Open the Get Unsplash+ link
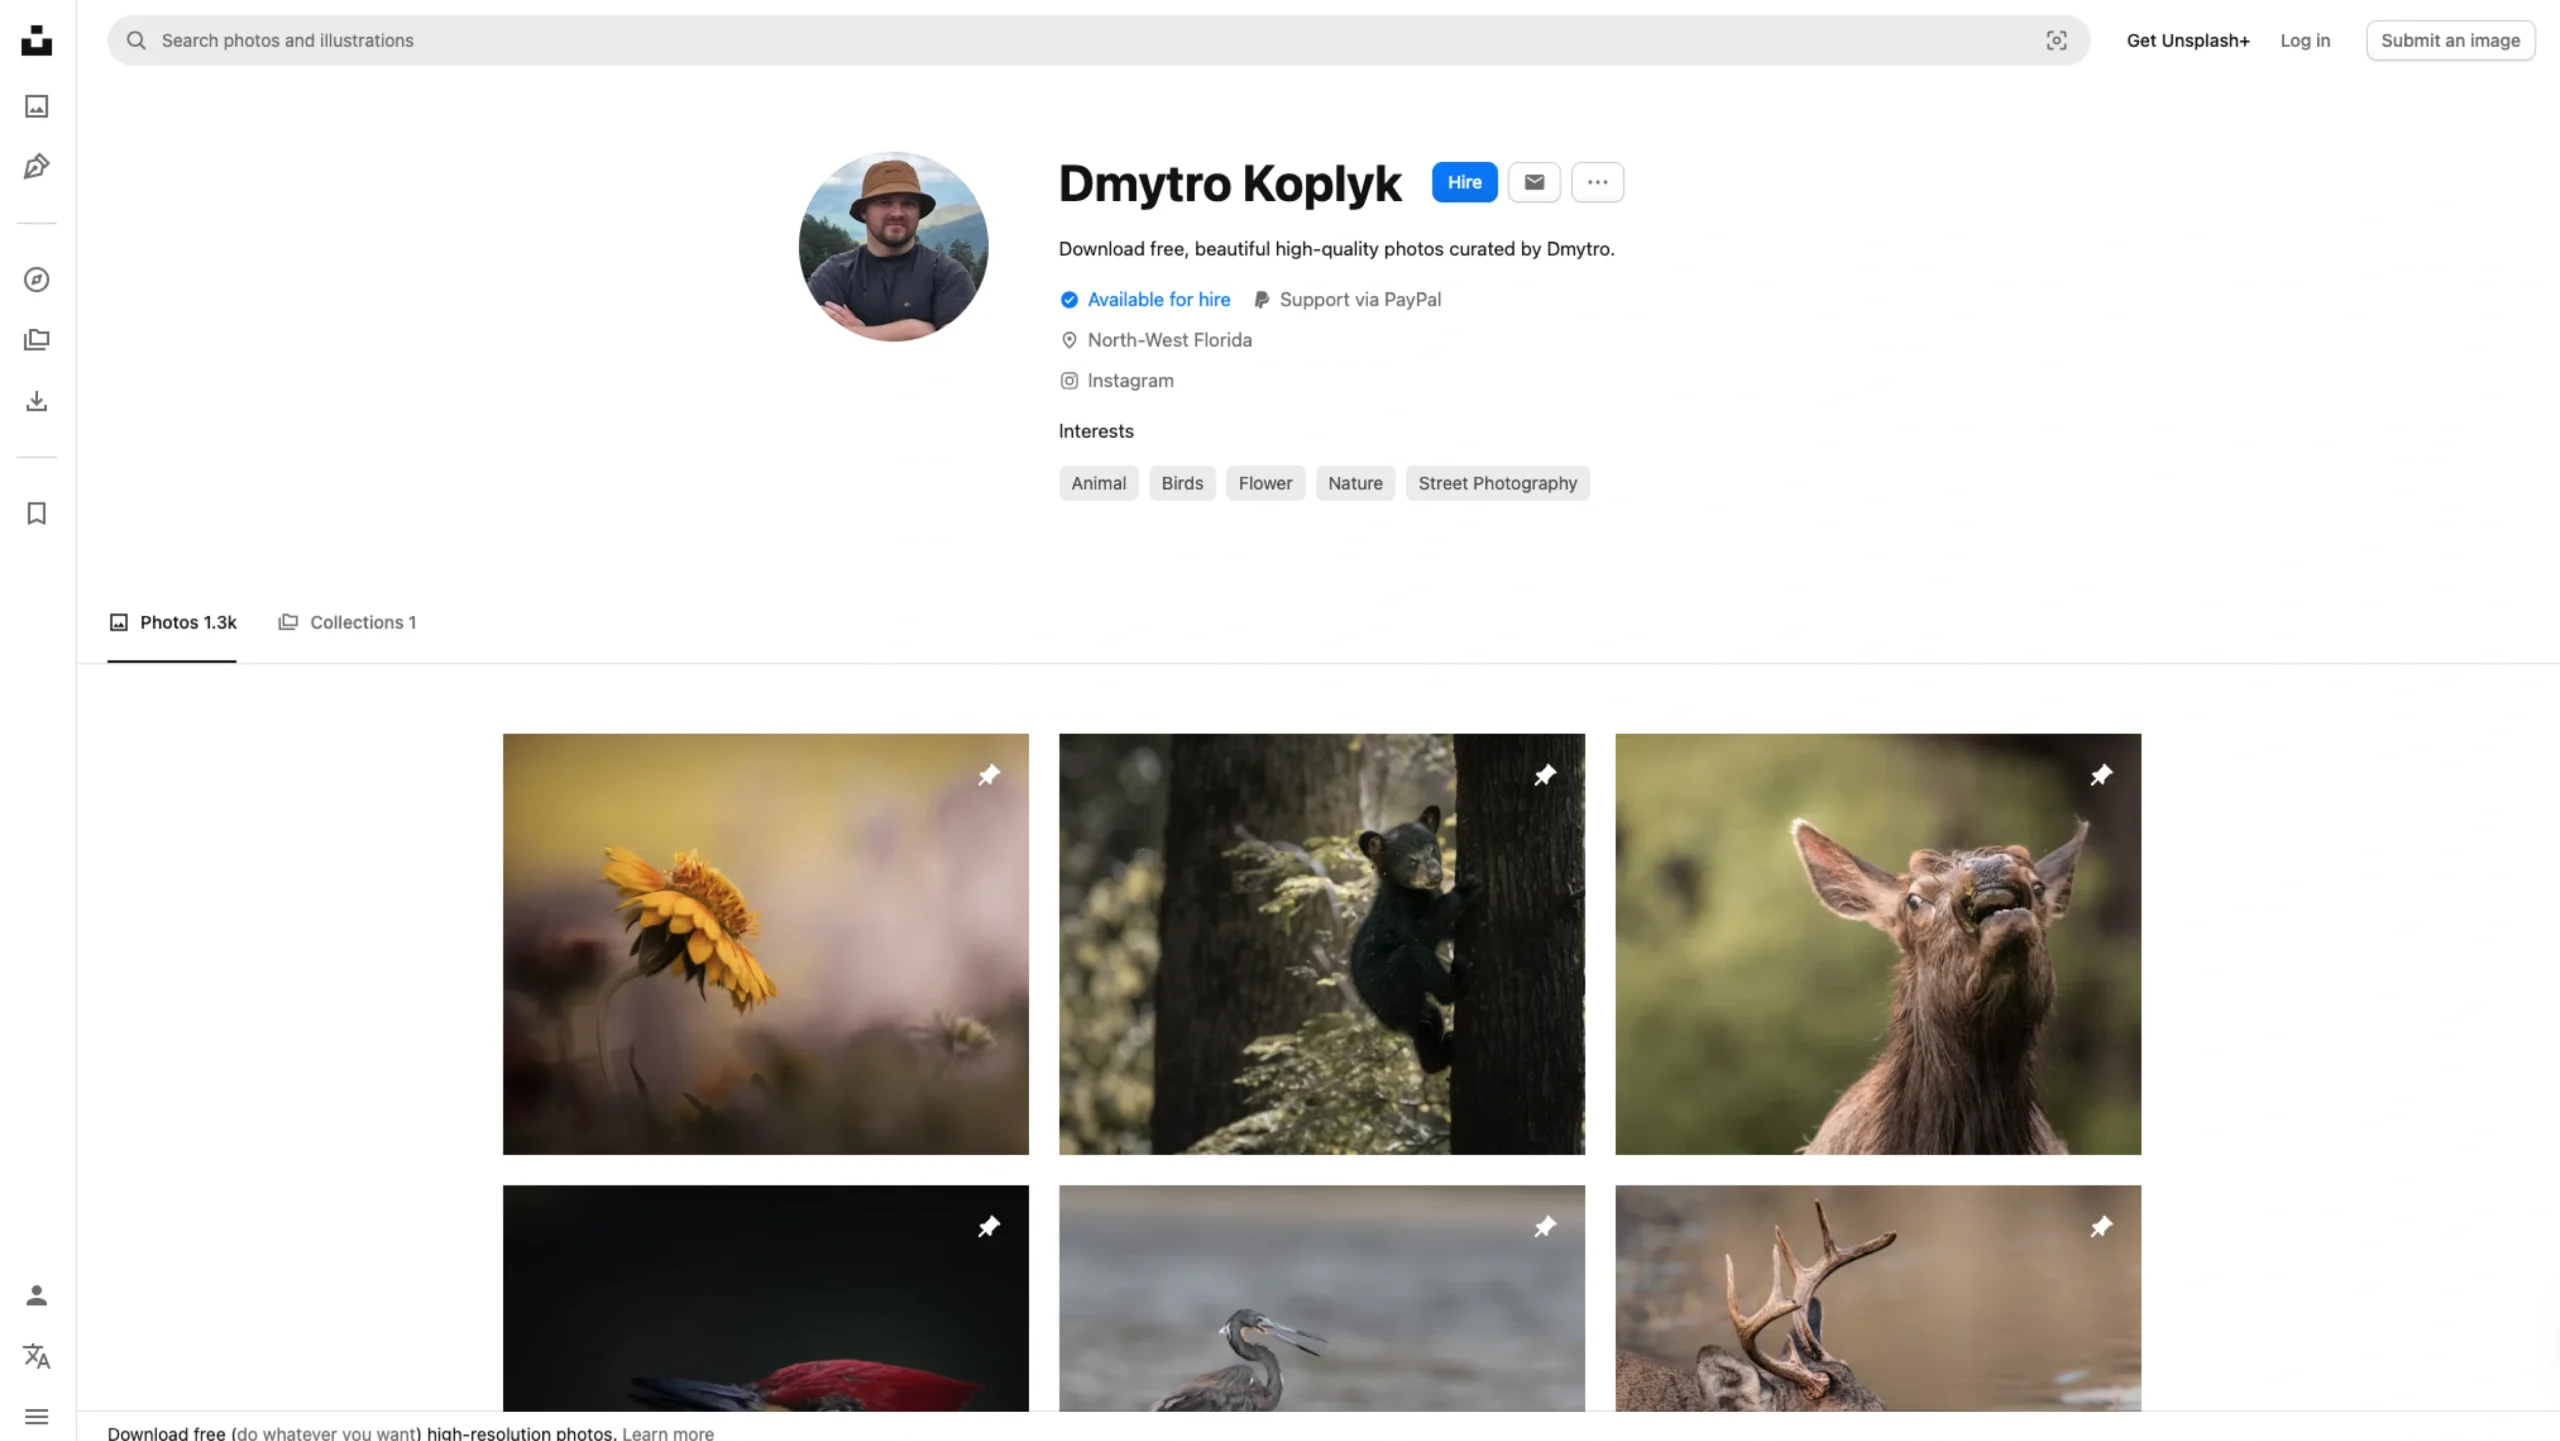 coord(2187,40)
